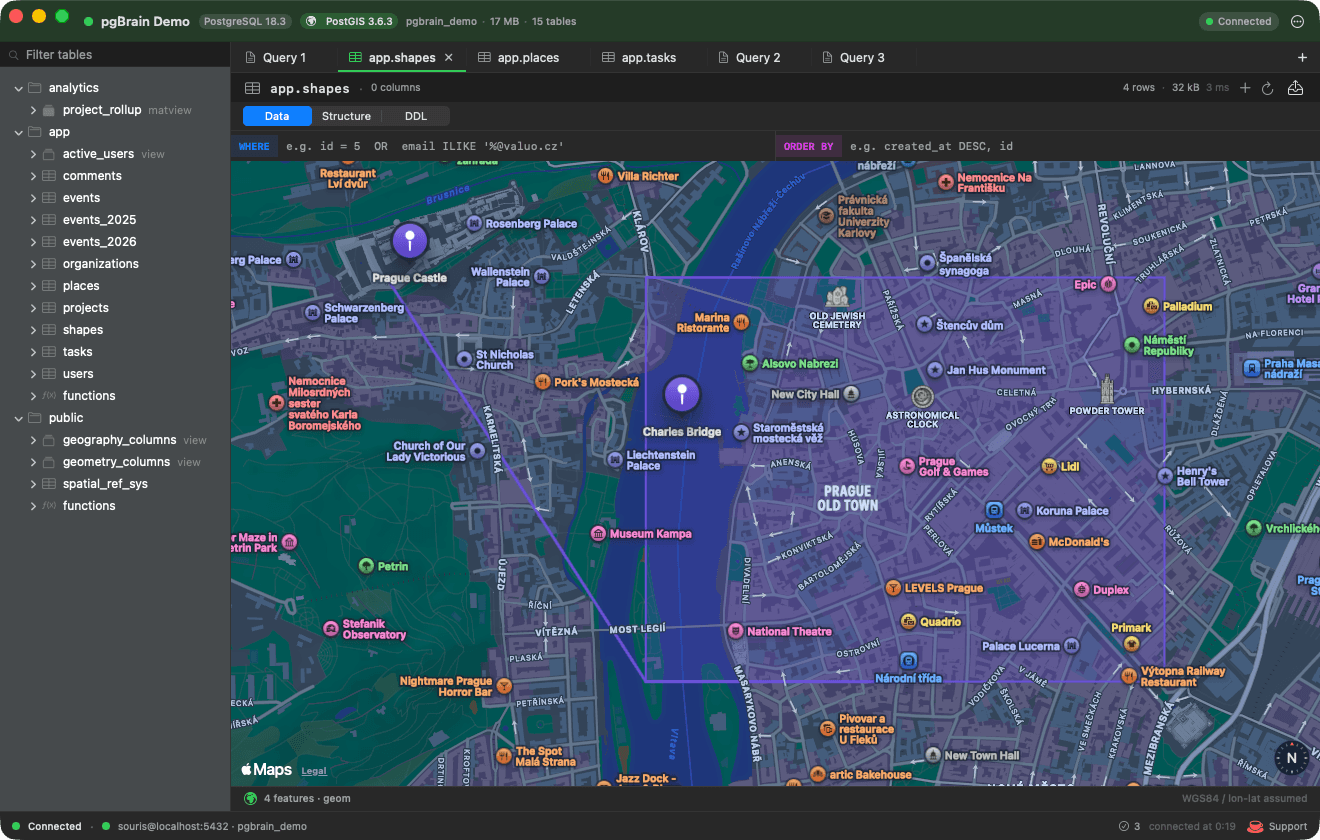
Task: Expand the project_rollup matview
Action: click(x=33, y=110)
